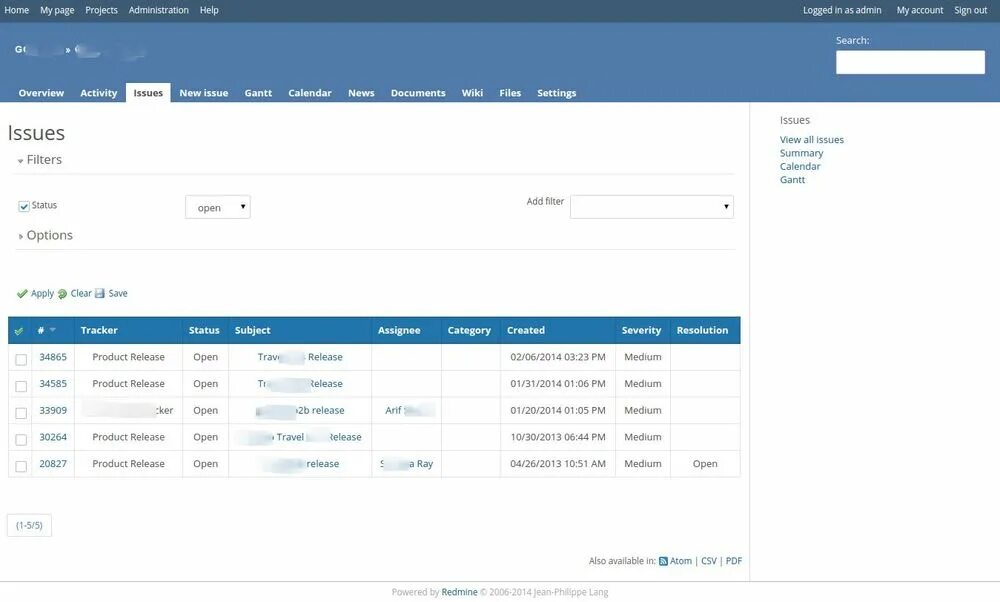Open the News tab
This screenshot has width=1000, height=602.
pos(361,93)
